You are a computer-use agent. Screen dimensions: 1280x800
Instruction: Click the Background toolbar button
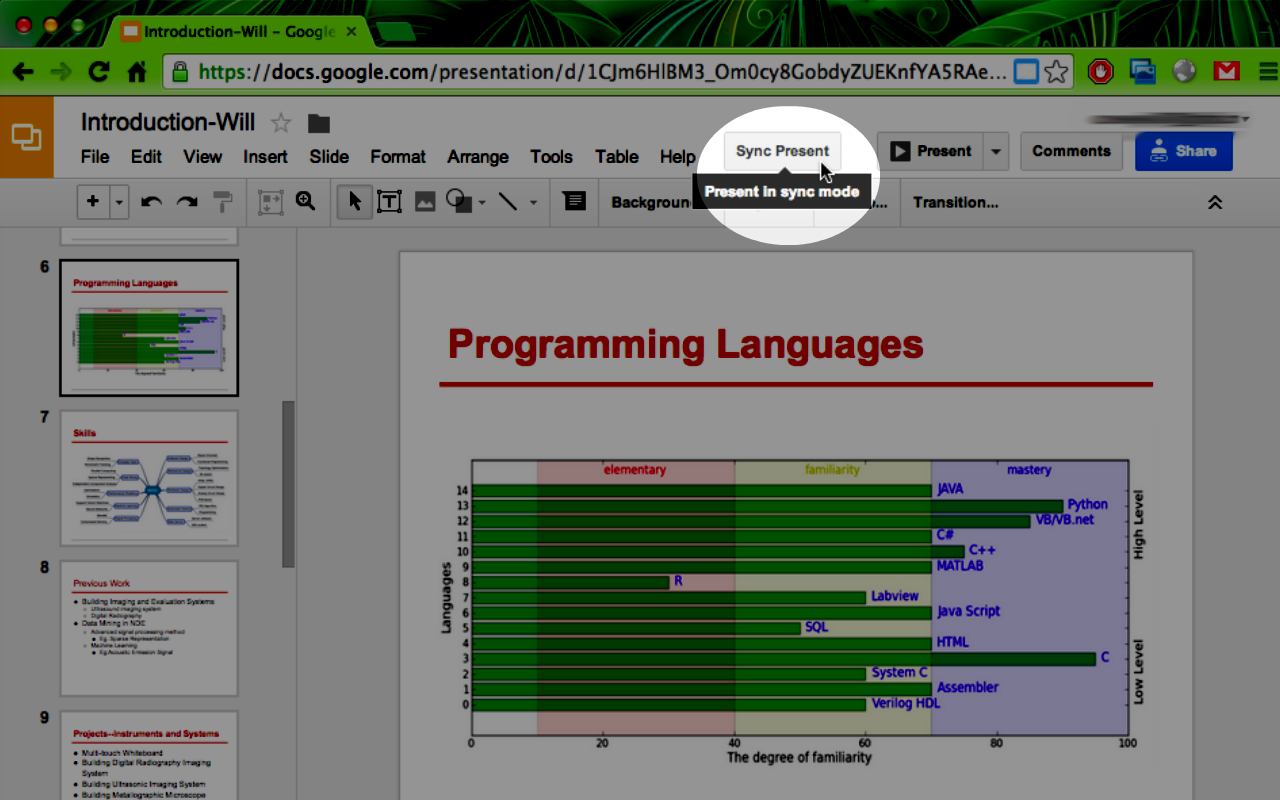tap(651, 202)
